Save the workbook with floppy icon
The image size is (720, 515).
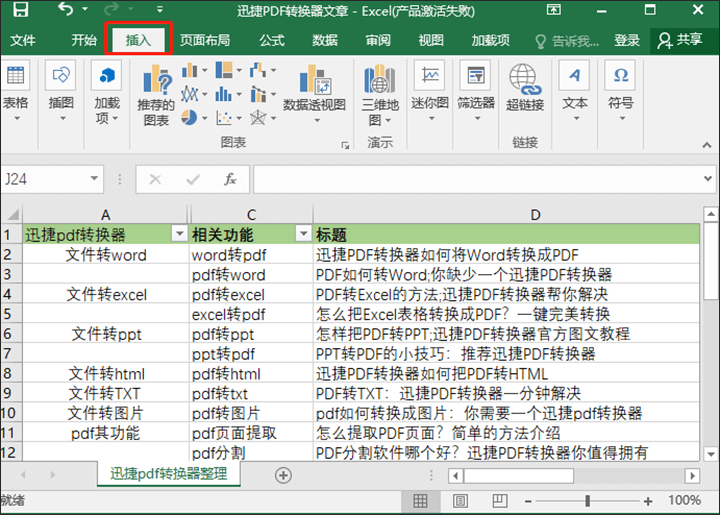click(x=21, y=9)
